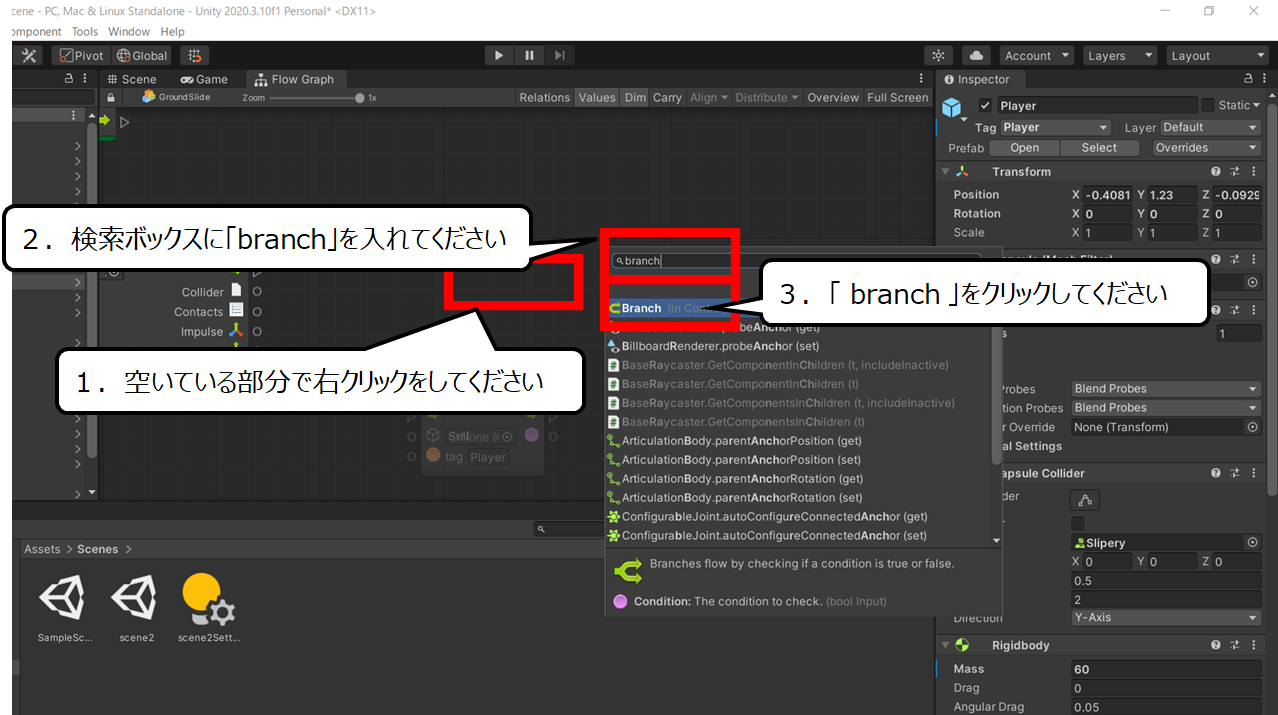Toggle the grid snapping icon in toolbar
The height and width of the screenshot is (715, 1278).
point(195,56)
